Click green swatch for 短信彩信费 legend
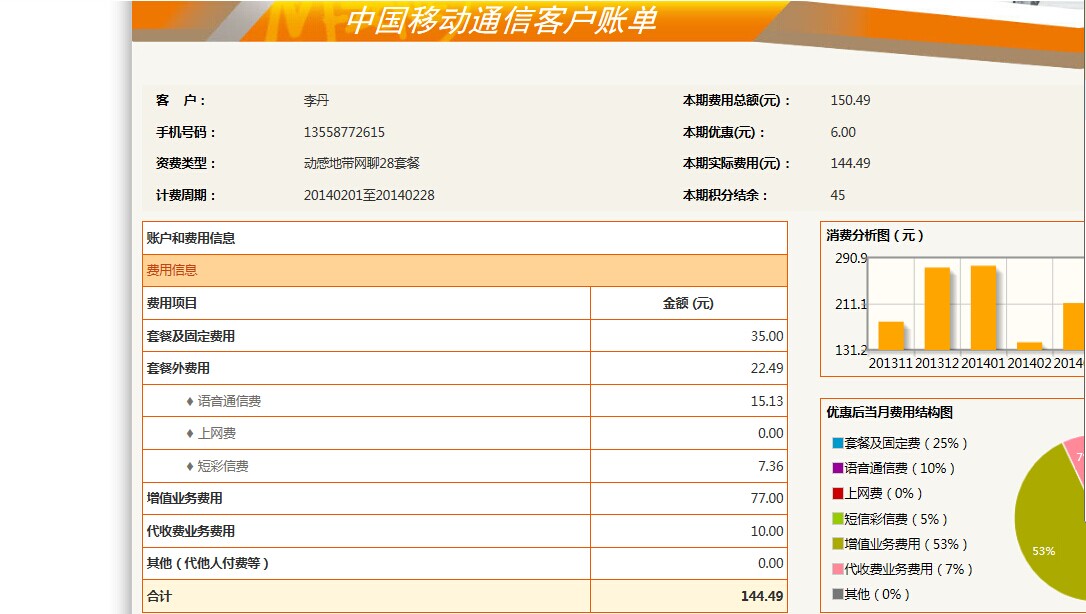This screenshot has height=614, width=1086. pos(837,519)
